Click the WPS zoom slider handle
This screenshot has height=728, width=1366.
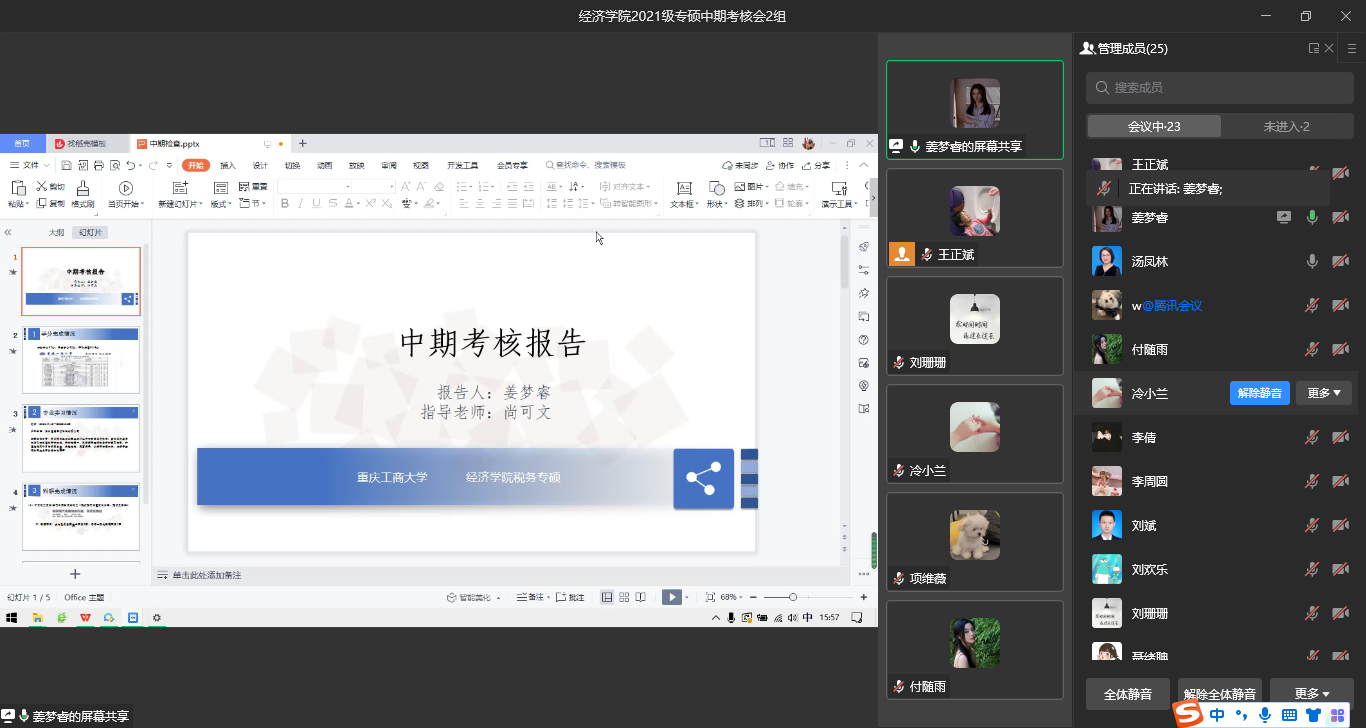(793, 597)
